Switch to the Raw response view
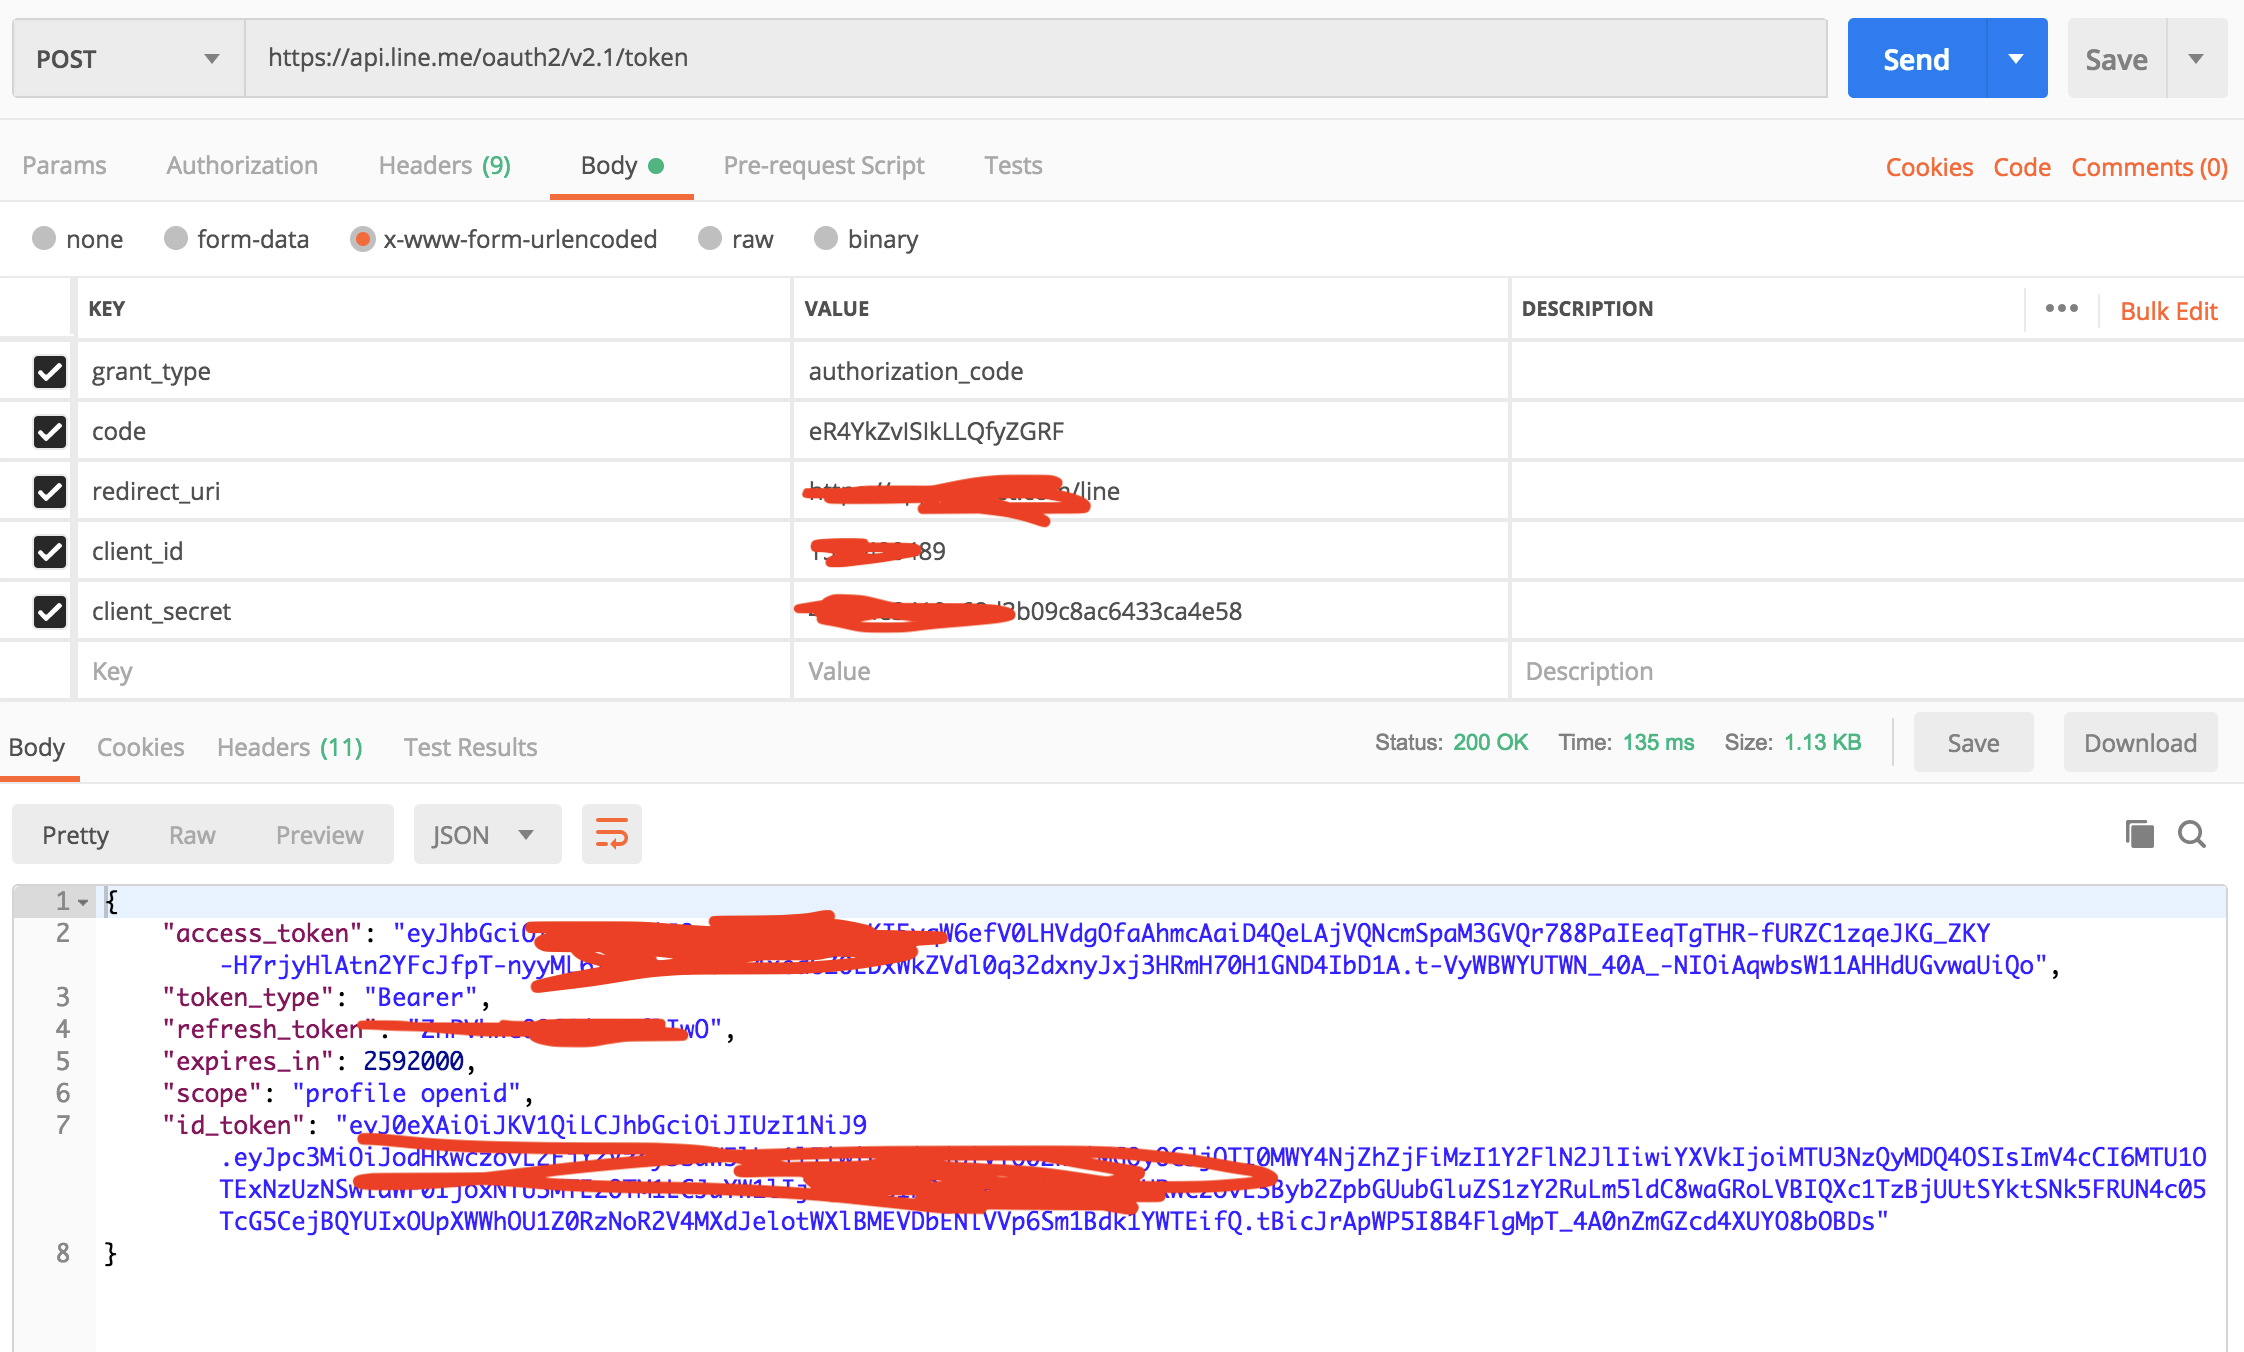 coord(192,834)
